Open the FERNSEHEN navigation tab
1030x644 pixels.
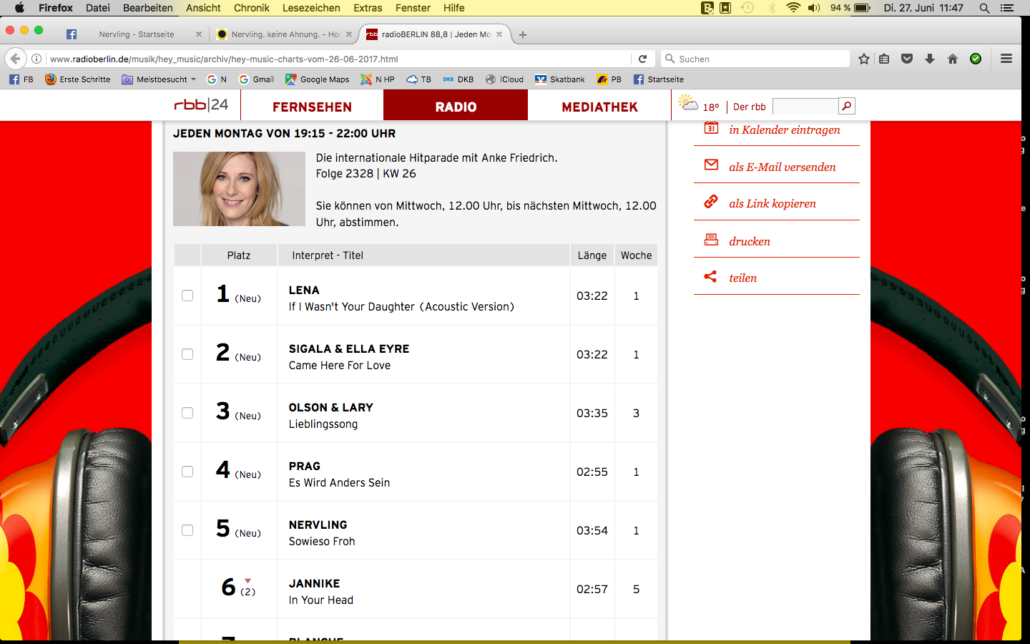312,106
